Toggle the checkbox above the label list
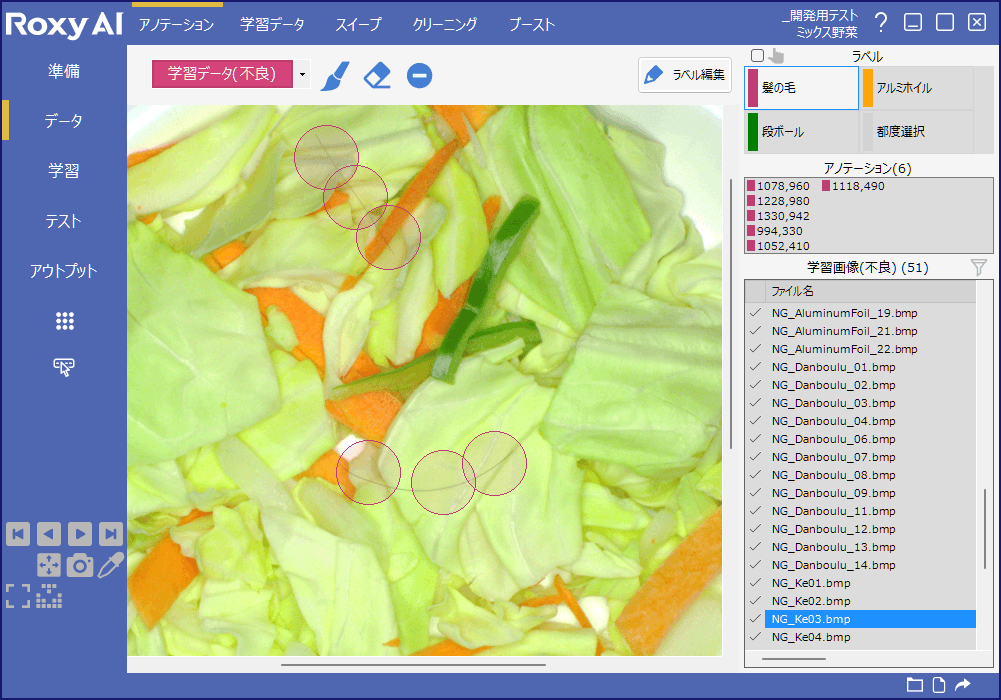The width and height of the screenshot is (1001, 700). click(x=757, y=56)
